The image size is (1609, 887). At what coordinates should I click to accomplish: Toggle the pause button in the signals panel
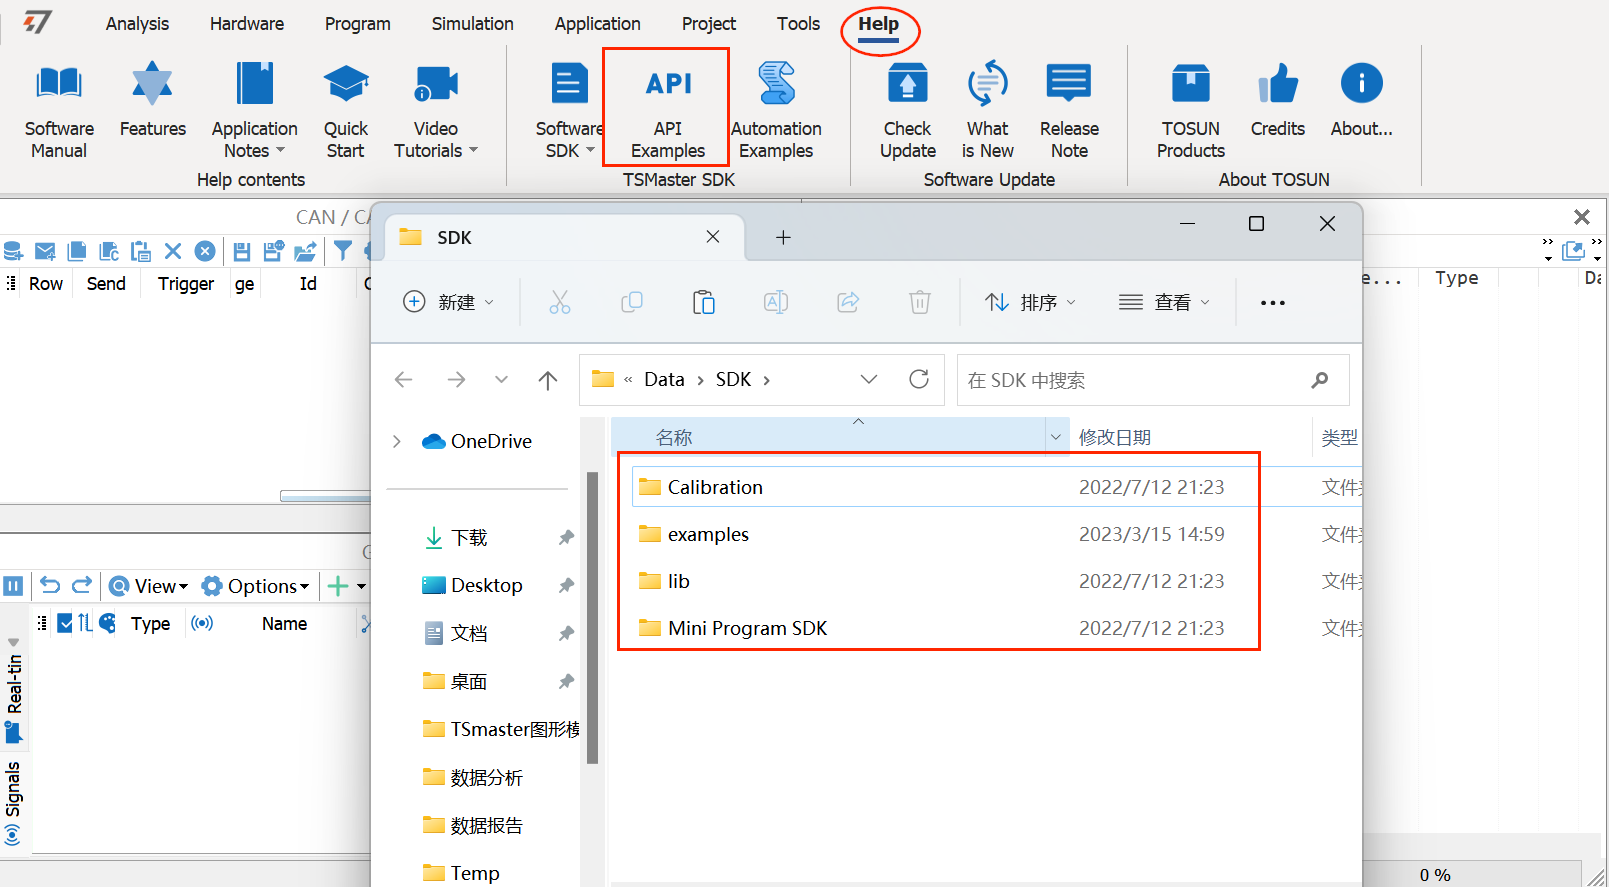13,586
